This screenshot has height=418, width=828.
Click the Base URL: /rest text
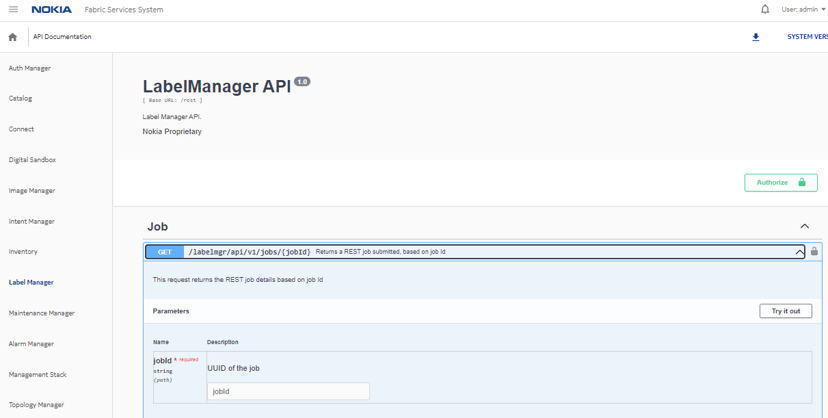[172, 100]
